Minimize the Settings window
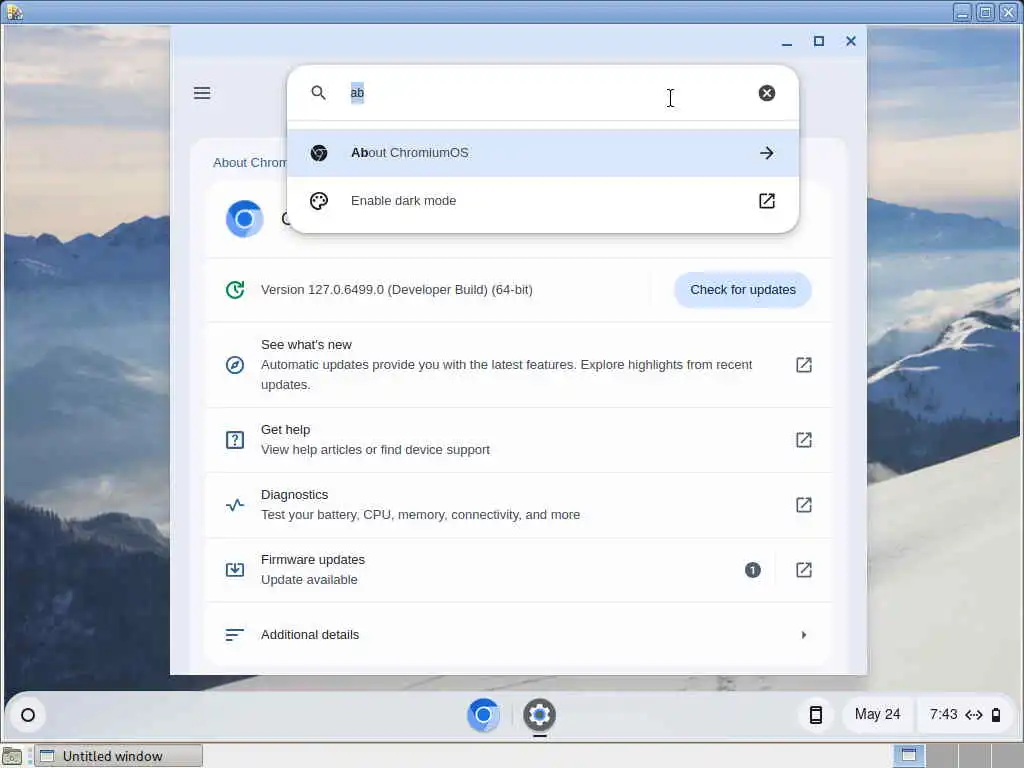This screenshot has height=768, width=1024. coord(787,41)
